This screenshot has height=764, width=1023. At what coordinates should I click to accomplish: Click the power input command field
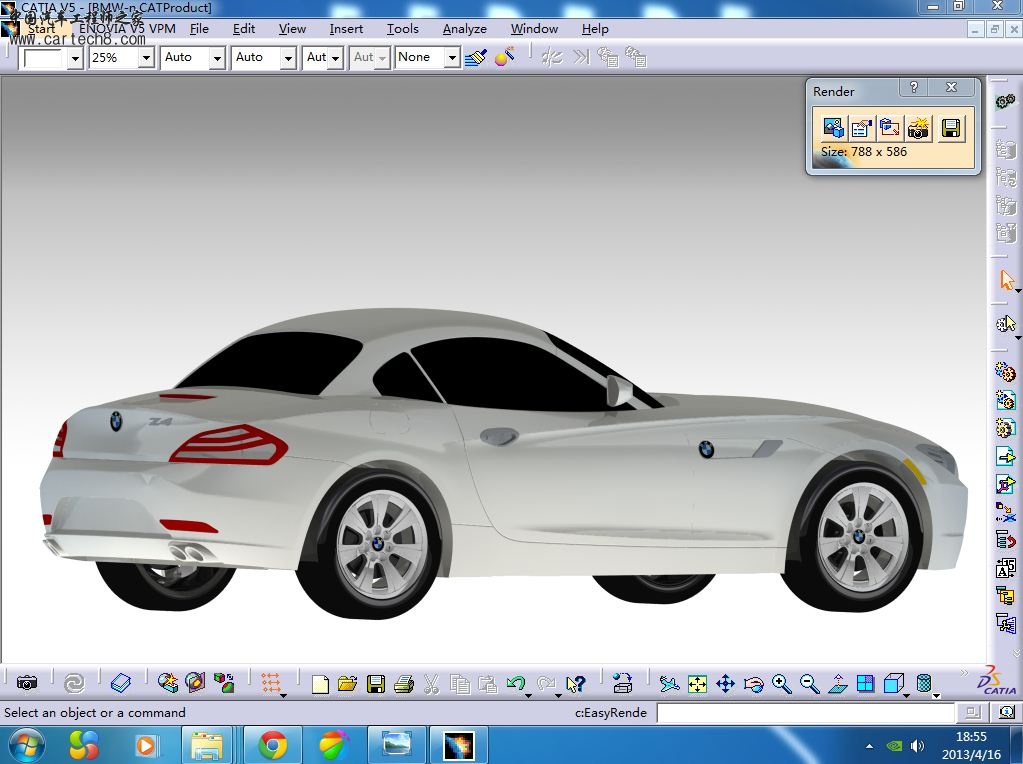tap(806, 712)
